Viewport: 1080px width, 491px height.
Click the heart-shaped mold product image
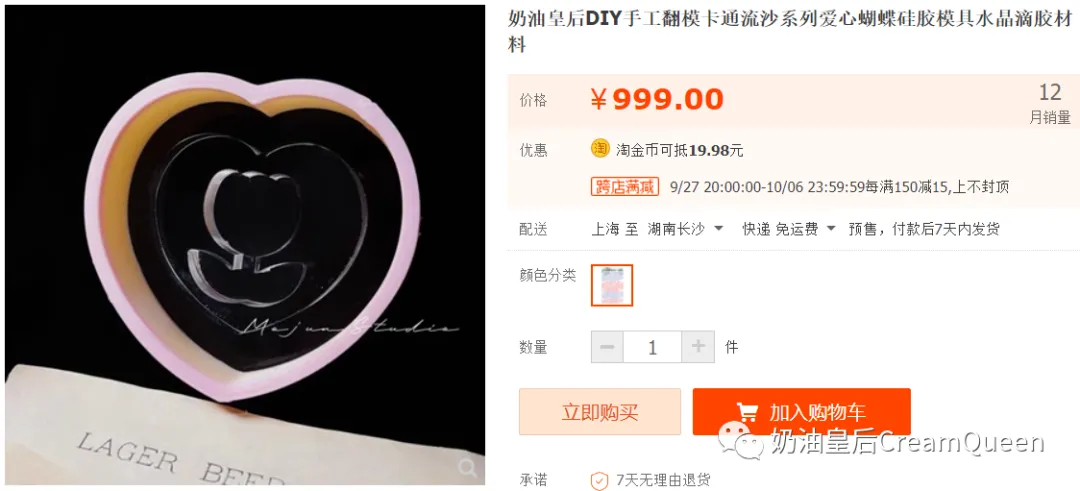pos(245,245)
